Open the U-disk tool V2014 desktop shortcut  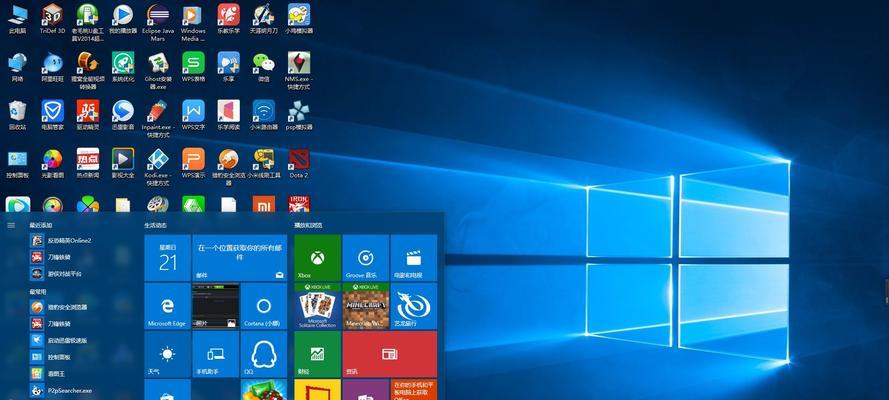pos(87,23)
